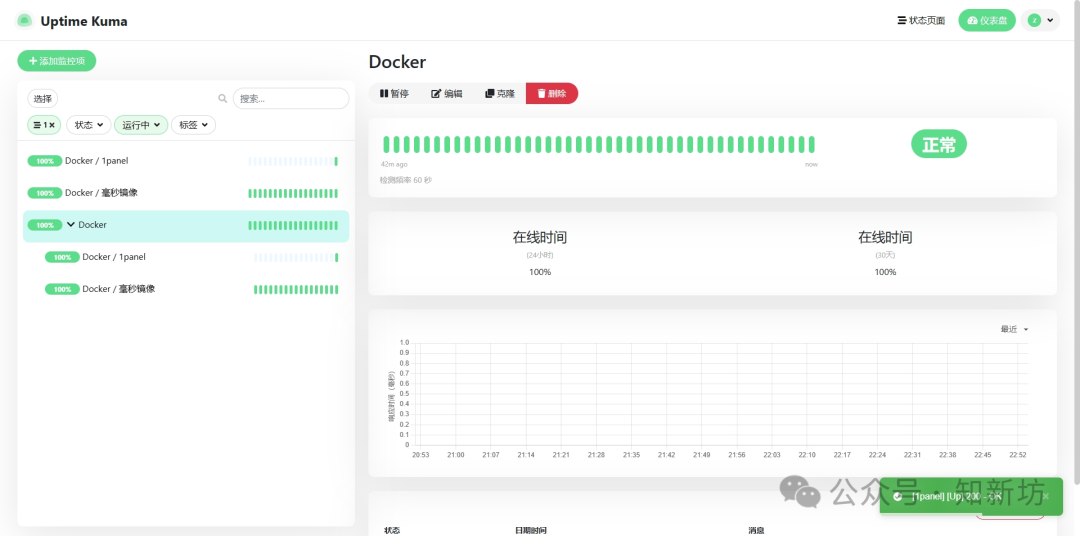This screenshot has height=536, width=1080.
Task: Click 编辑 edit button
Action: pos(446,94)
